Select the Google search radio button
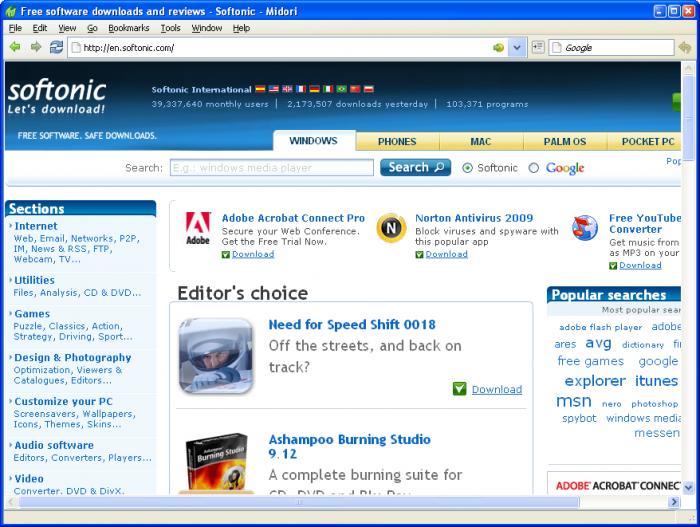700x527 pixels. click(533, 168)
